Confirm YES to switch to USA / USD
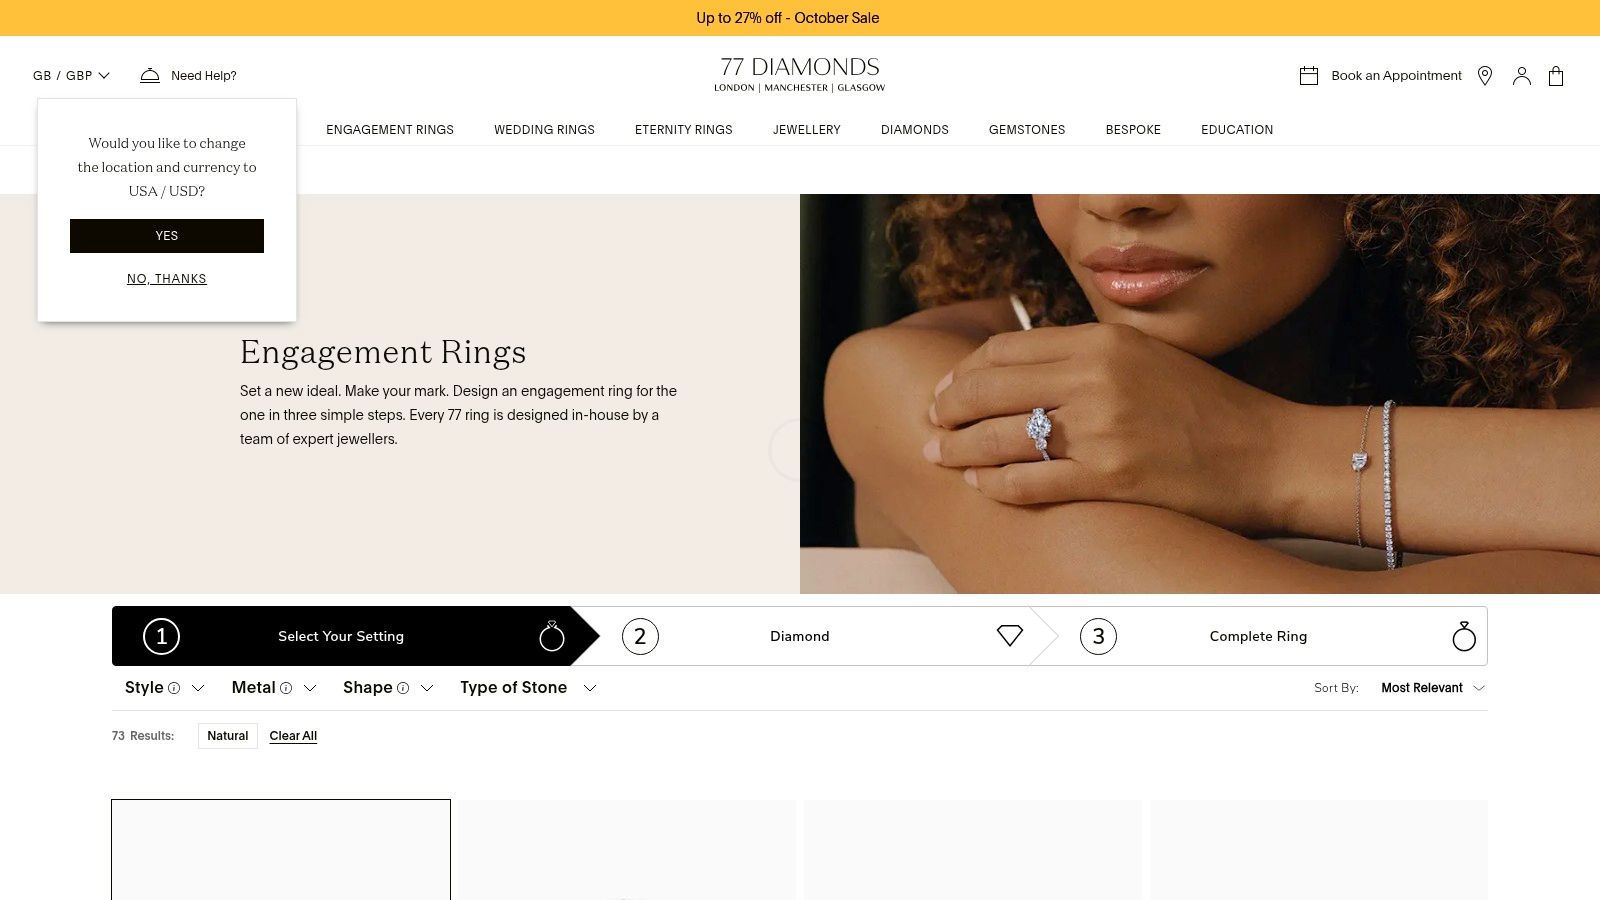The image size is (1600, 900). [x=167, y=236]
